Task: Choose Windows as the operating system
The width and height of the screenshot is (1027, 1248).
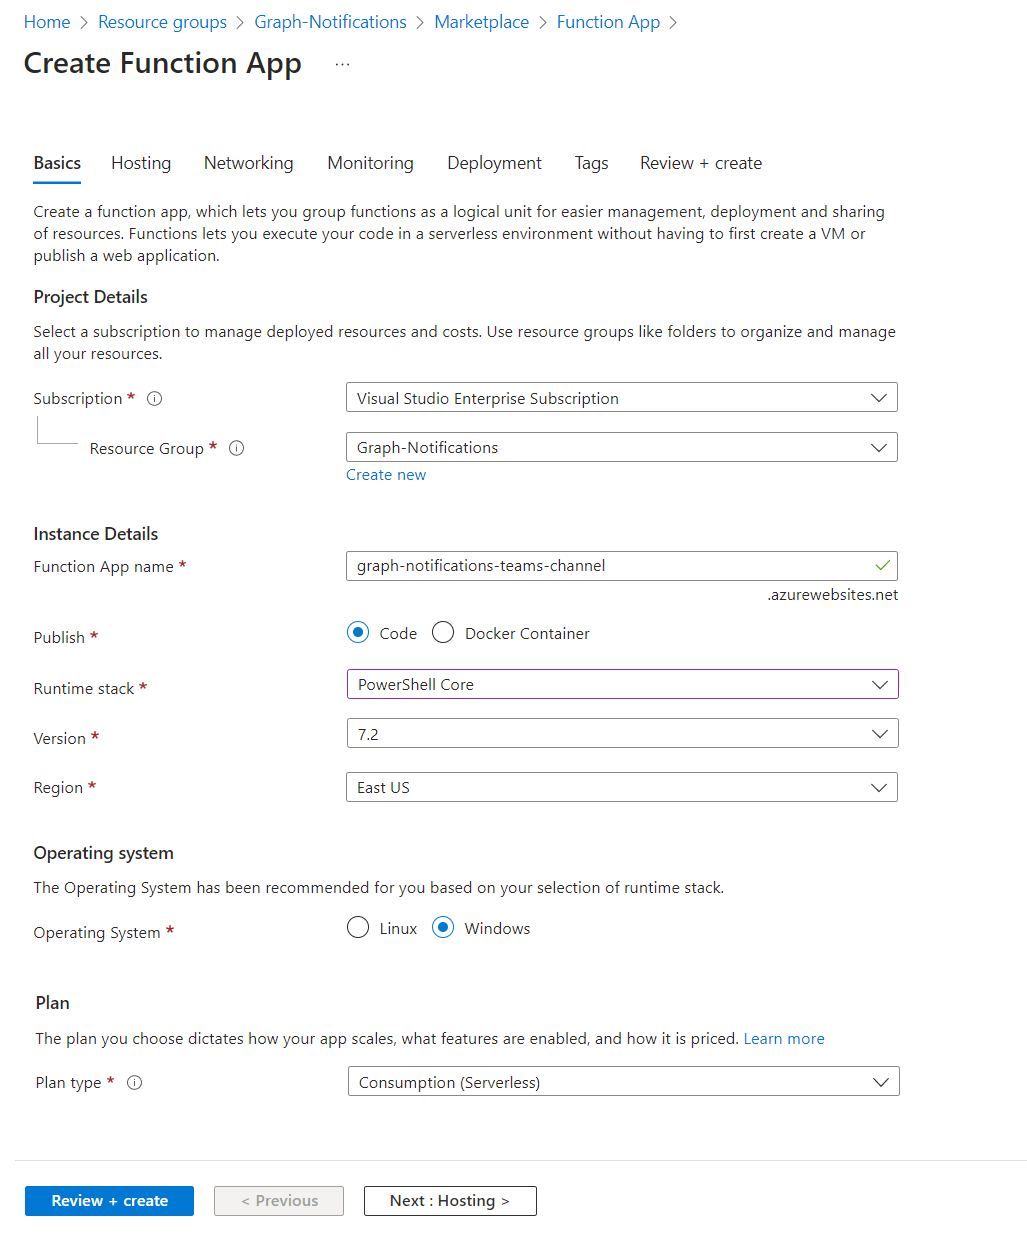Action: point(443,928)
